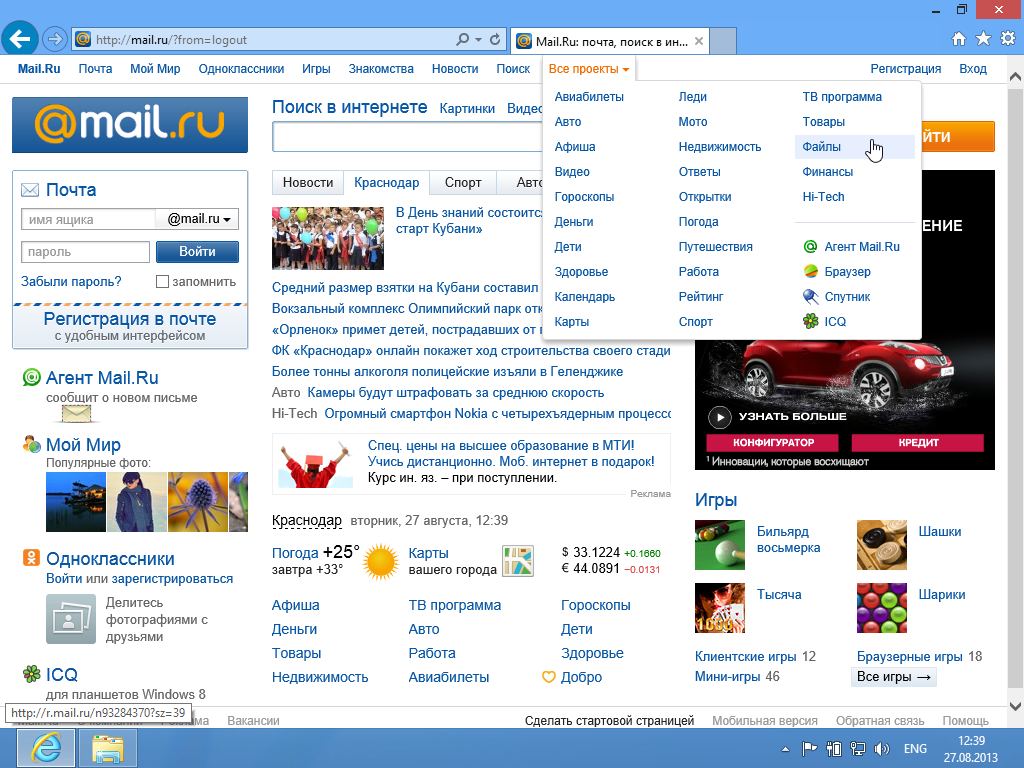Choose Гороскопы in the projects menu

584,197
